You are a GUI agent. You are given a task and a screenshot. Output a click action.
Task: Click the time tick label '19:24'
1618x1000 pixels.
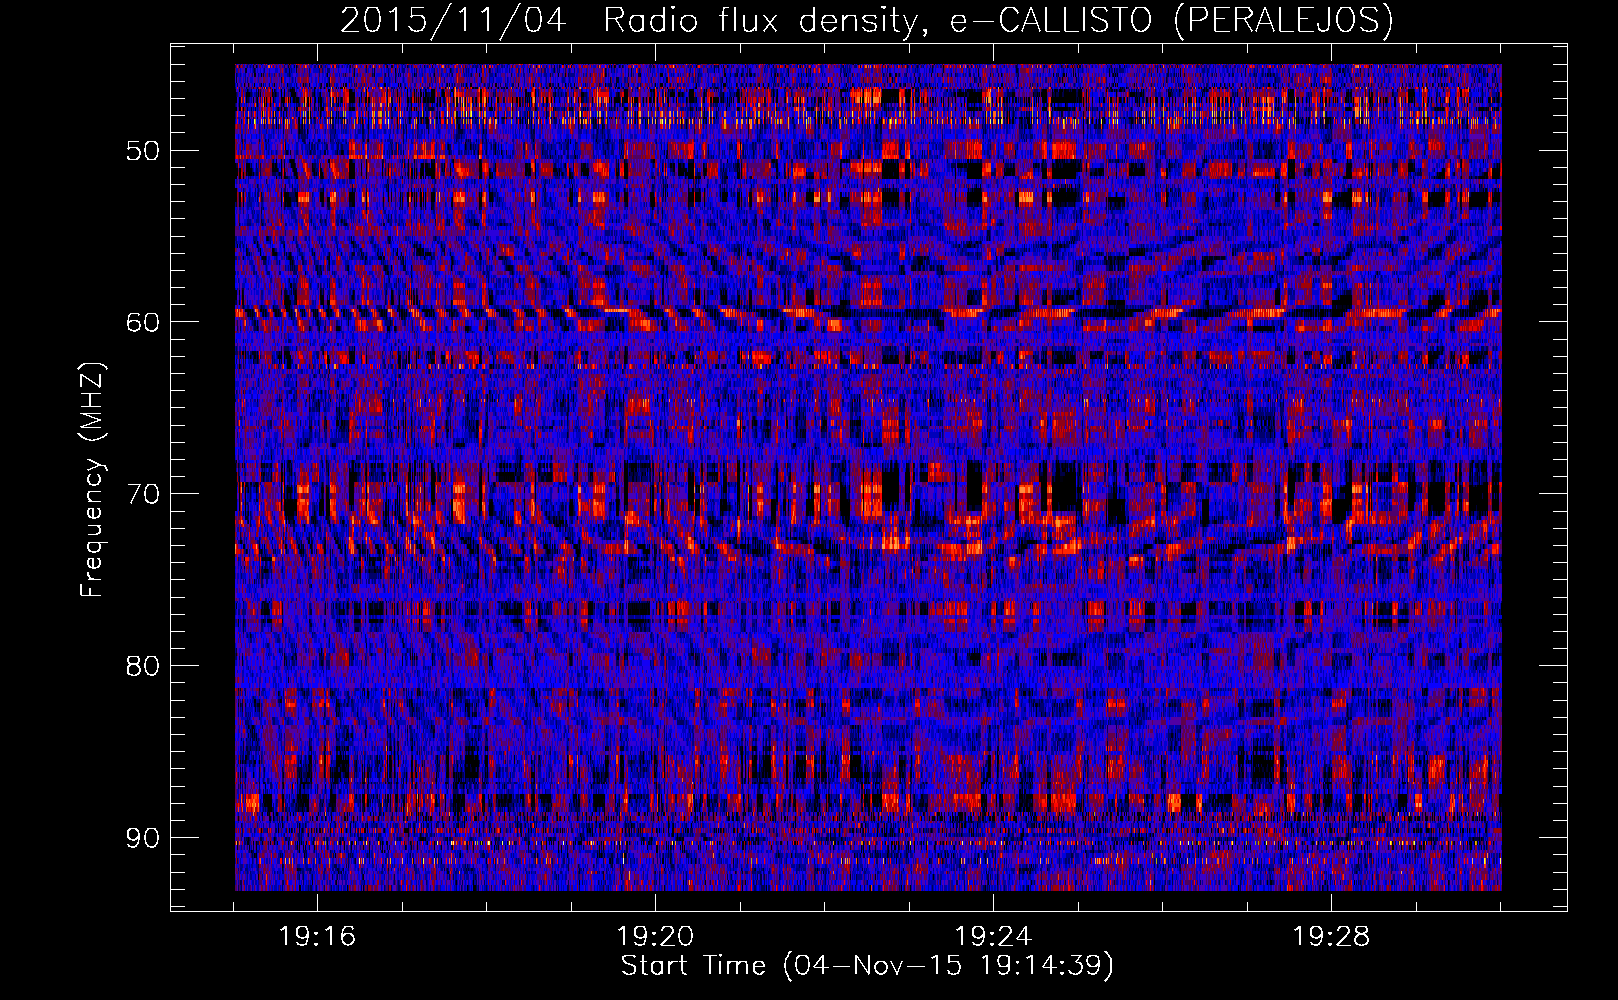pos(993,937)
